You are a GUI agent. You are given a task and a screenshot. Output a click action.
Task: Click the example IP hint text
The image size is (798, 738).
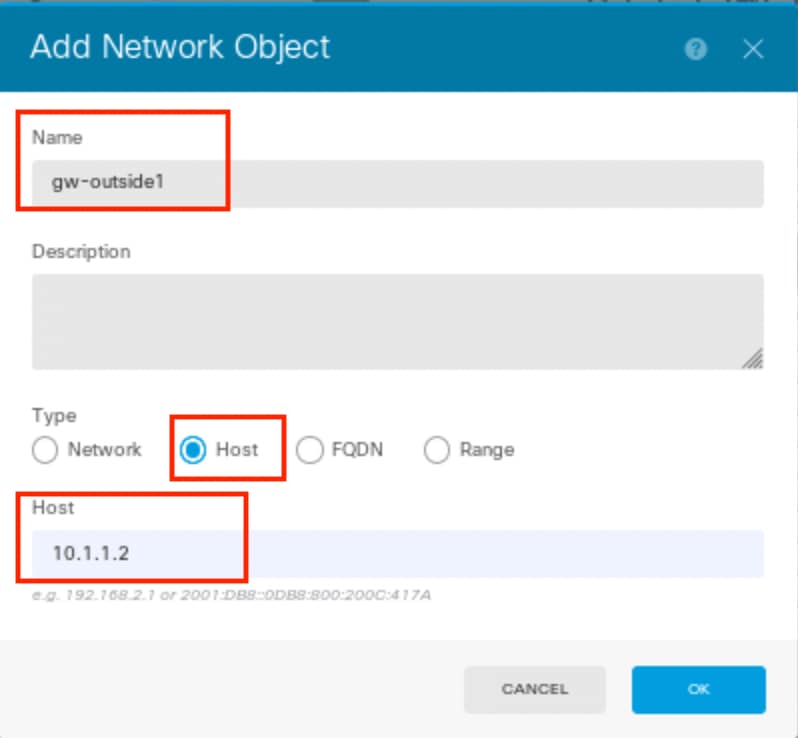pyautogui.click(x=232, y=595)
